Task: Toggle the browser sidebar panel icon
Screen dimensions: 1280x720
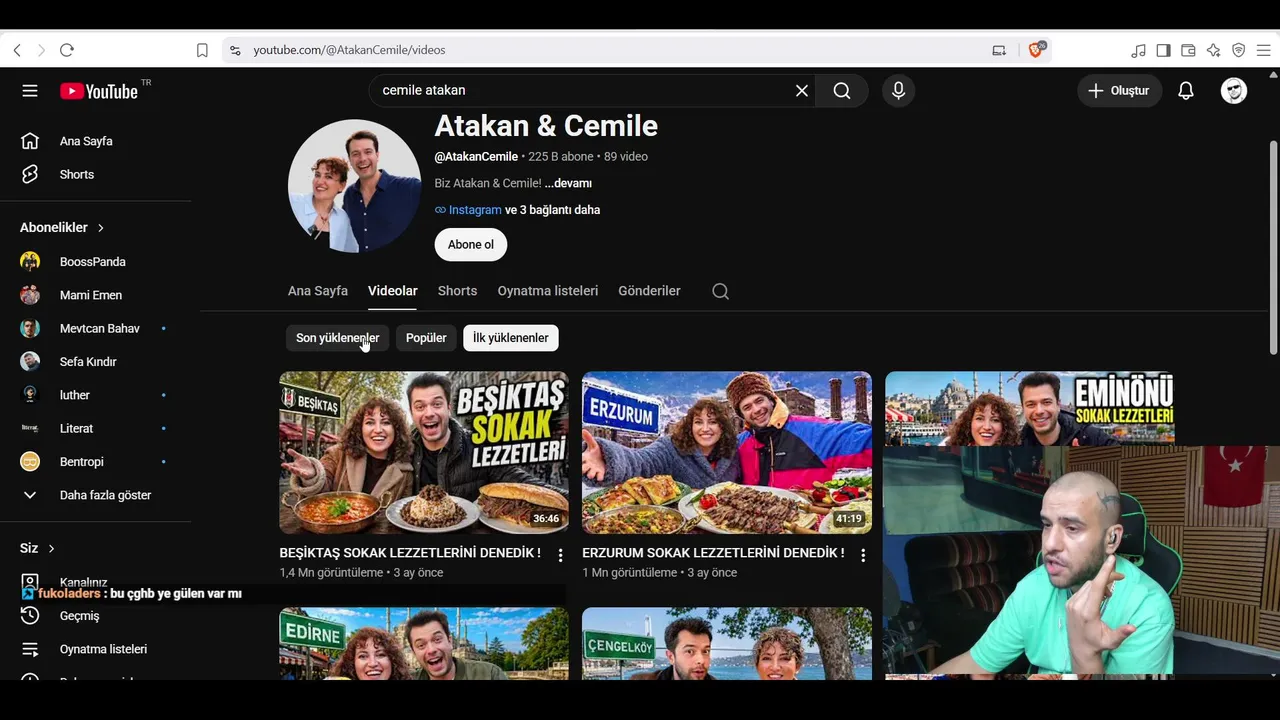Action: point(1163,50)
